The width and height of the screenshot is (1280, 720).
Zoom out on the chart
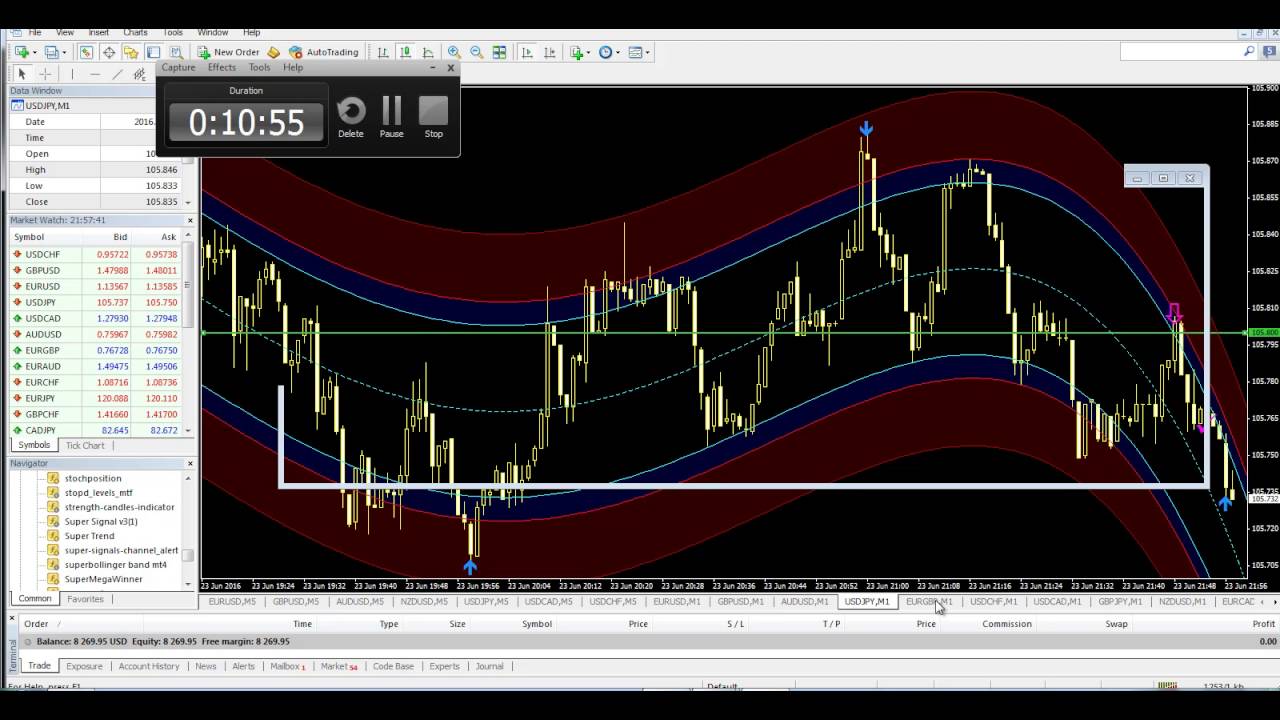477,52
